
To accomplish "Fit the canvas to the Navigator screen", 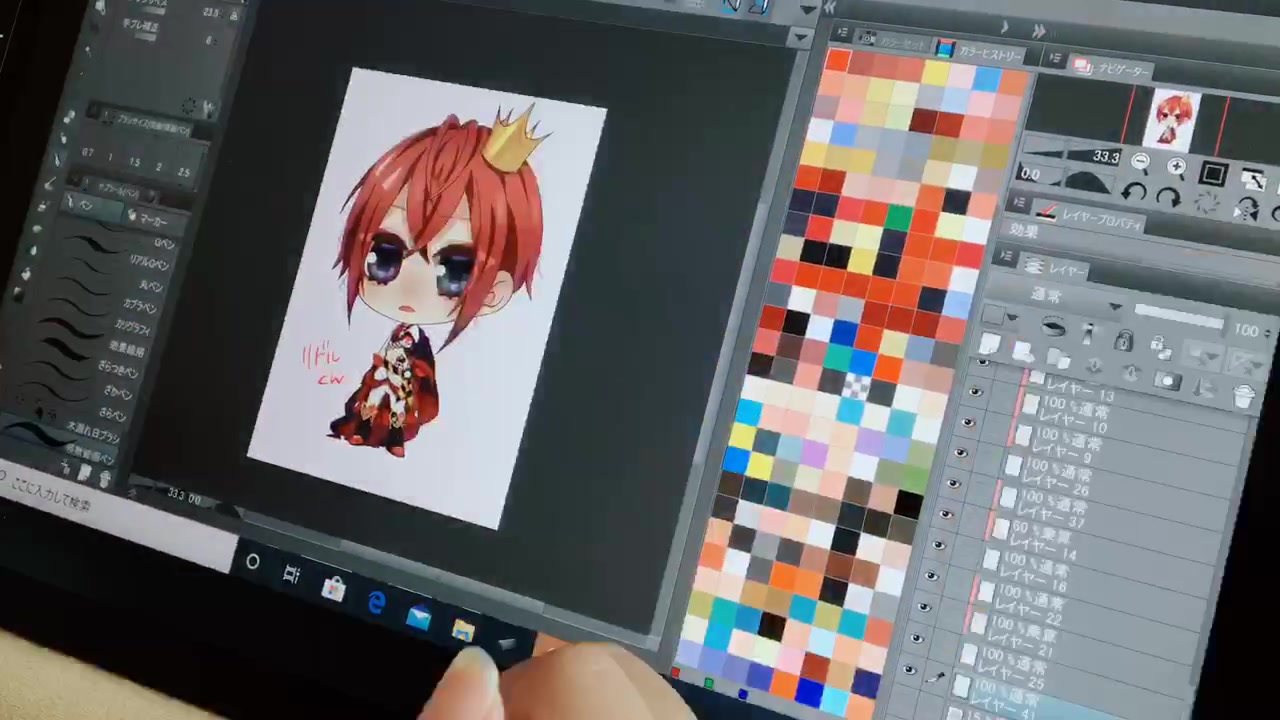I will tap(1253, 180).
